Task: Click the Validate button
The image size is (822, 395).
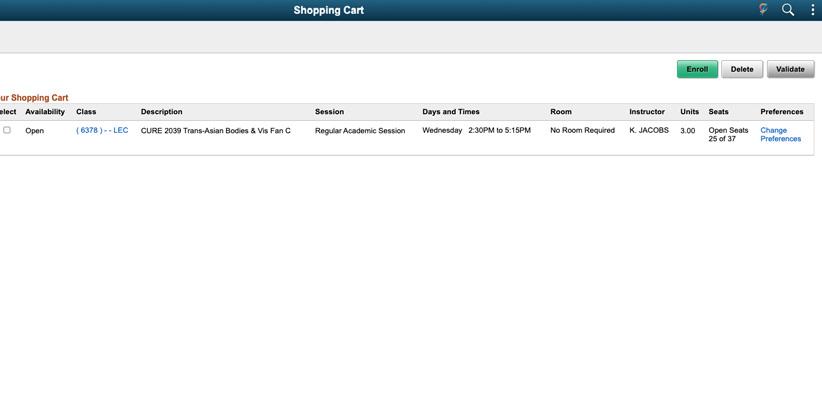Action: pyautogui.click(x=791, y=69)
